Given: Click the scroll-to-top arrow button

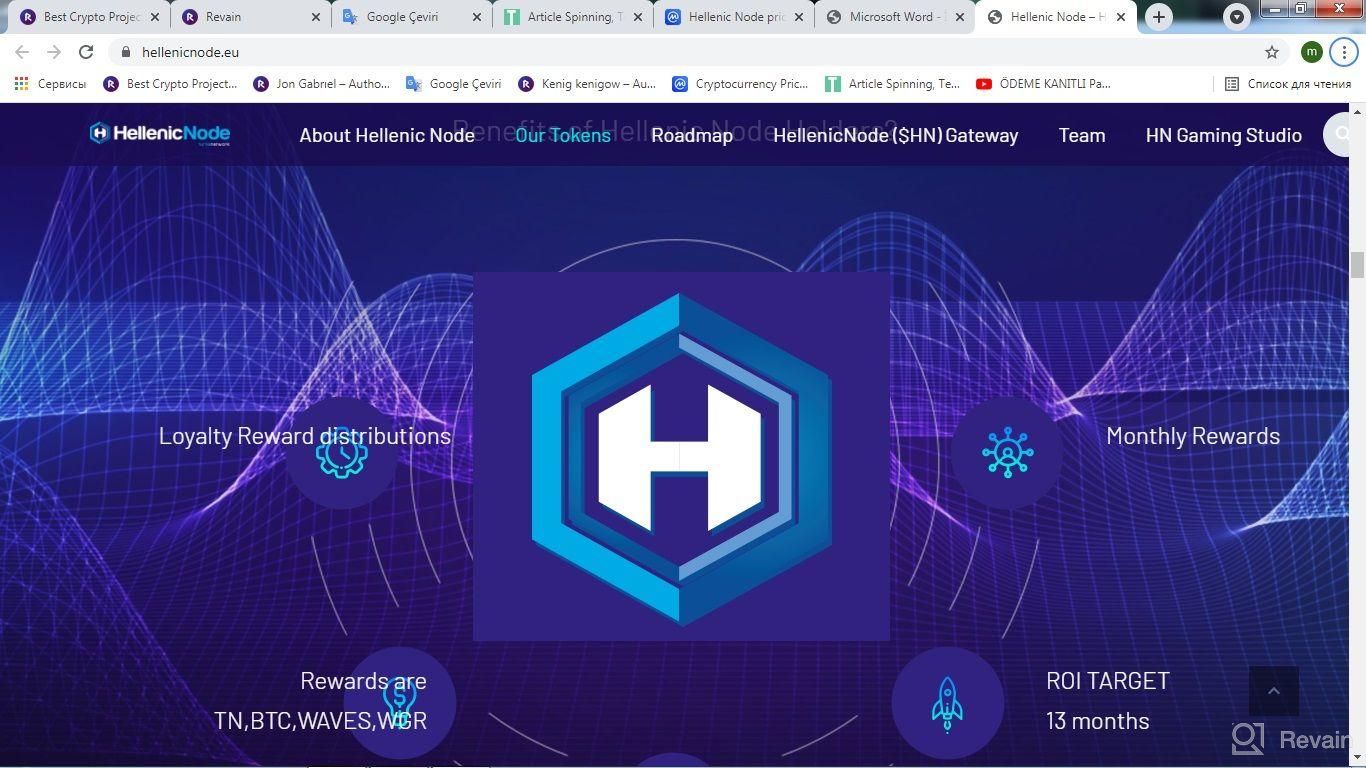Looking at the screenshot, I should click(1274, 691).
